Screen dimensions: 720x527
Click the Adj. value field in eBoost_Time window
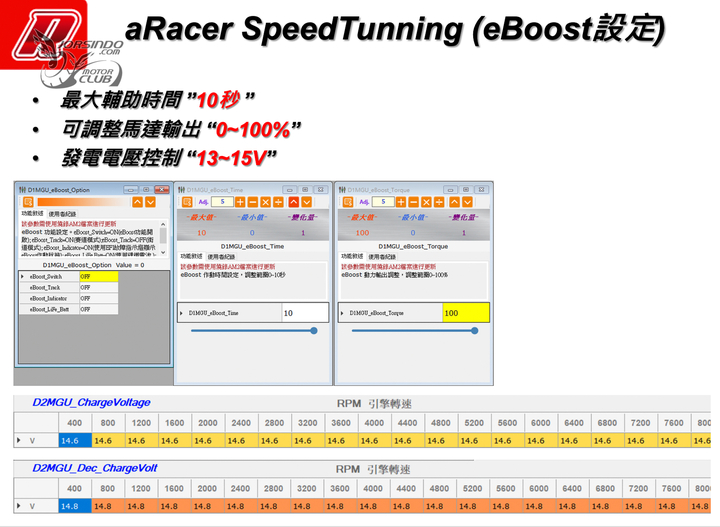(223, 202)
